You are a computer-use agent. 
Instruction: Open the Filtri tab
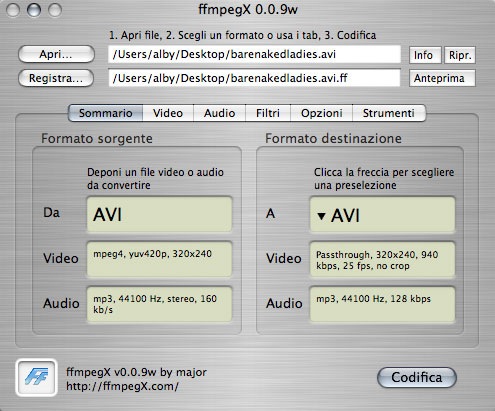(268, 113)
